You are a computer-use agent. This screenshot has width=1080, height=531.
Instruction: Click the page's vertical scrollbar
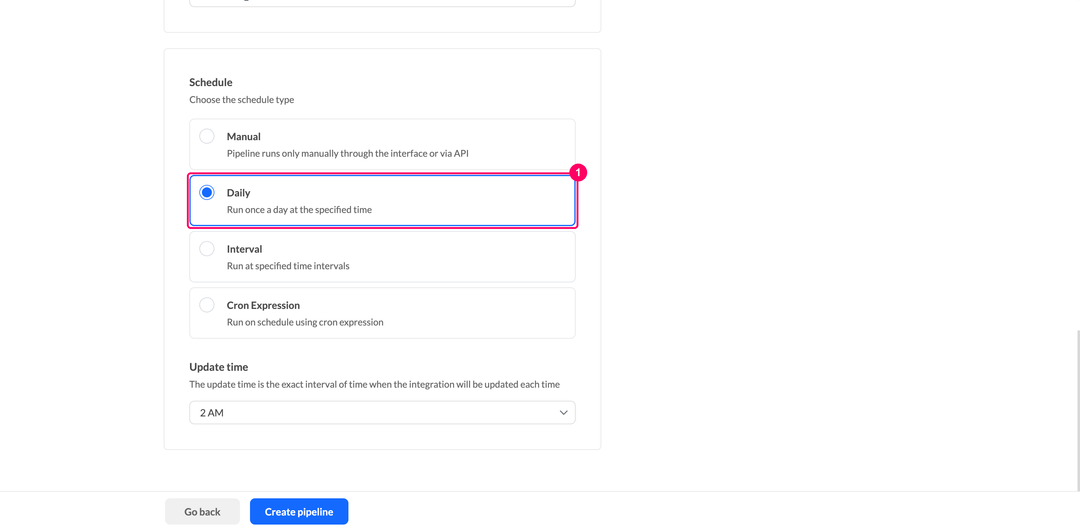tap(1077, 411)
